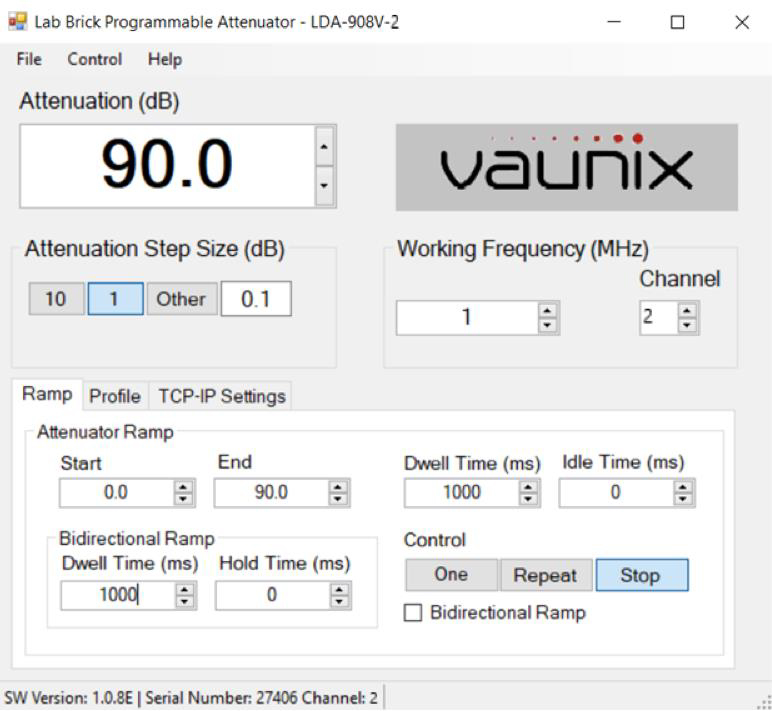This screenshot has width=772, height=711.
Task: Click the Lab Brick app icon in title bar
Action: tap(18, 22)
